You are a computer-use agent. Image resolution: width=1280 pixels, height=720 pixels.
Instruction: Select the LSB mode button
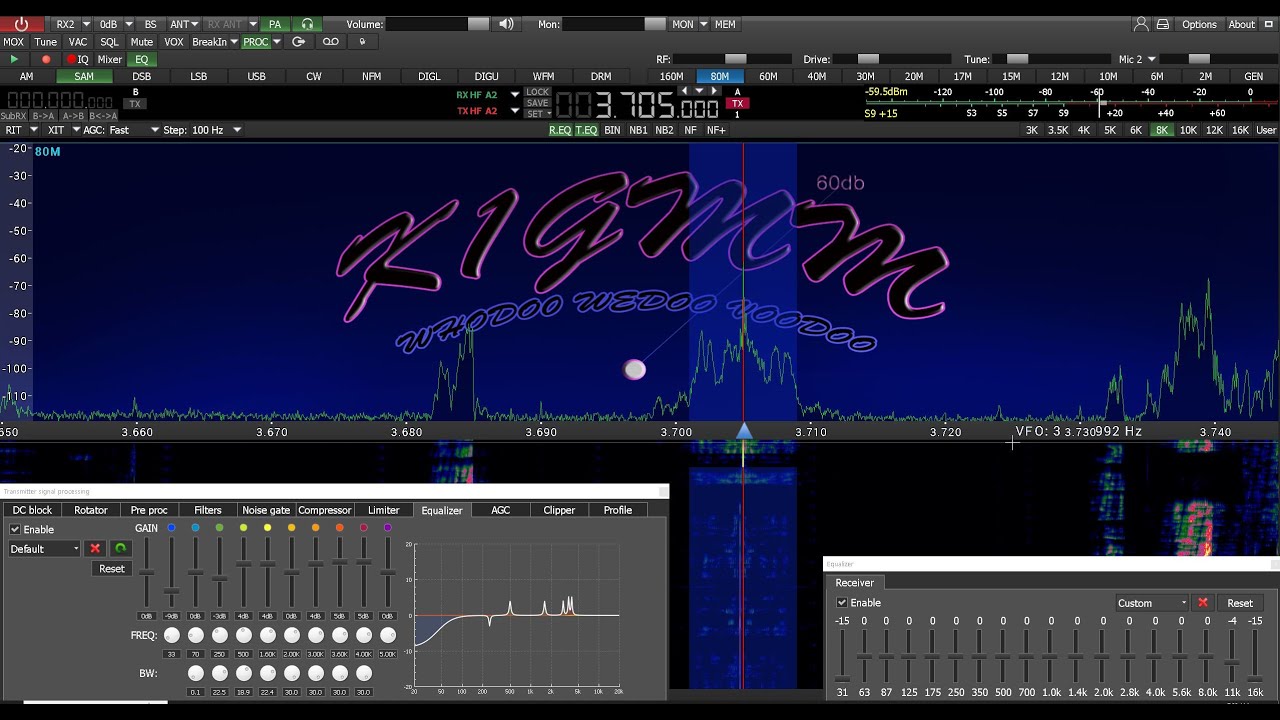click(x=199, y=76)
